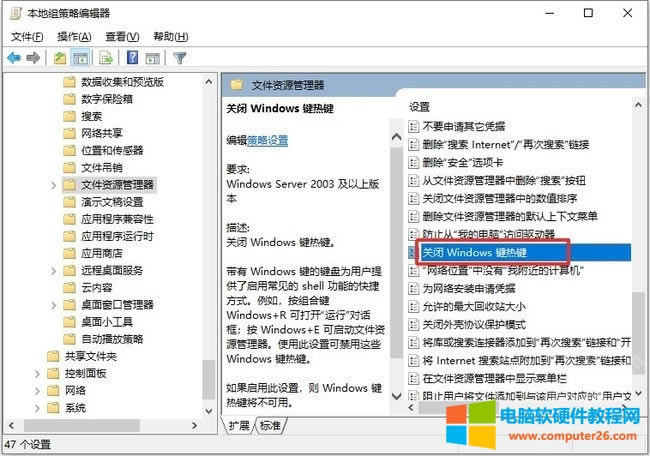Expand the 桌面窗口管理器 tree node
This screenshot has width=650, height=456.
coord(53,305)
